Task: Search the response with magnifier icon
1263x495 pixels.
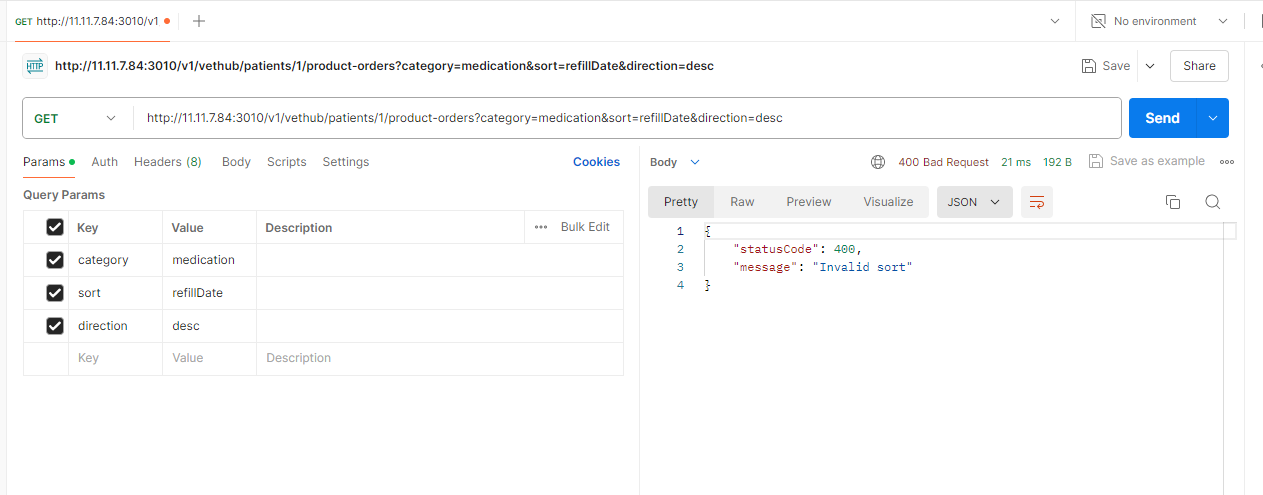Action: (x=1212, y=202)
